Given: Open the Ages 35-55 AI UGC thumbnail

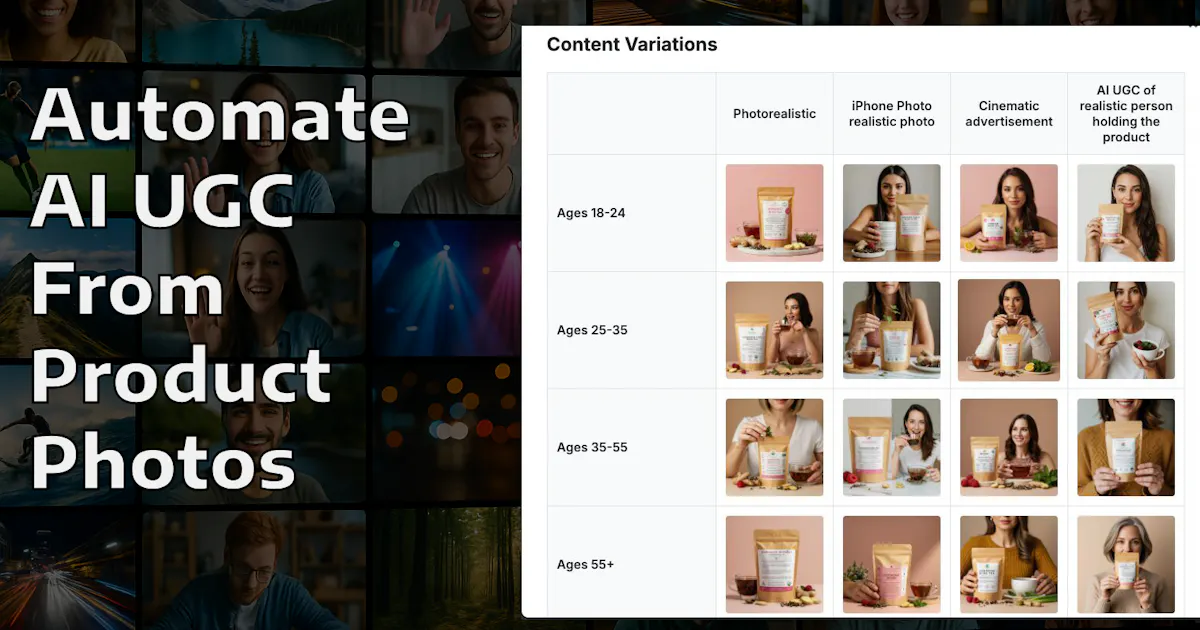Looking at the screenshot, I should [x=1126, y=447].
